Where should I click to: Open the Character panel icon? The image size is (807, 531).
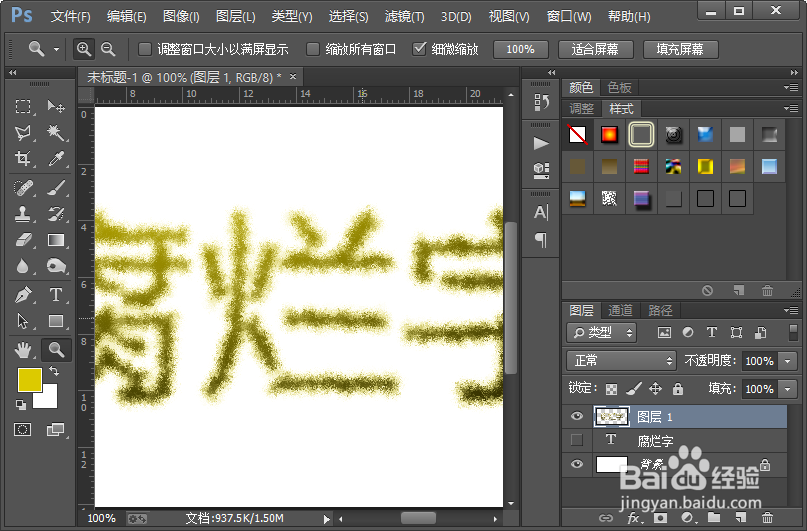[x=540, y=212]
